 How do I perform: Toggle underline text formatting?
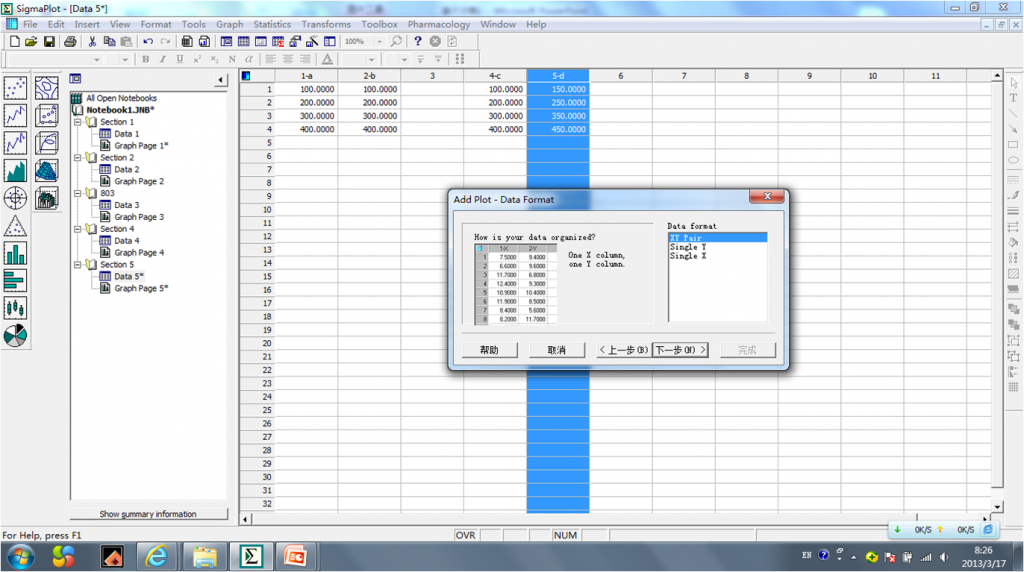pyautogui.click(x=180, y=59)
